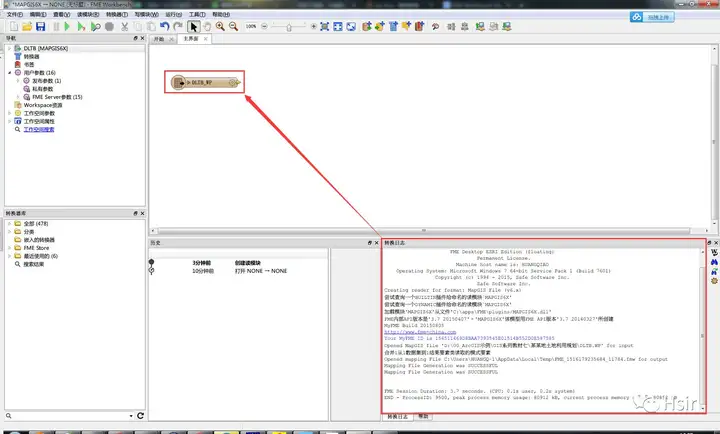Select the 创建读模块 history entry

[x=248, y=263]
